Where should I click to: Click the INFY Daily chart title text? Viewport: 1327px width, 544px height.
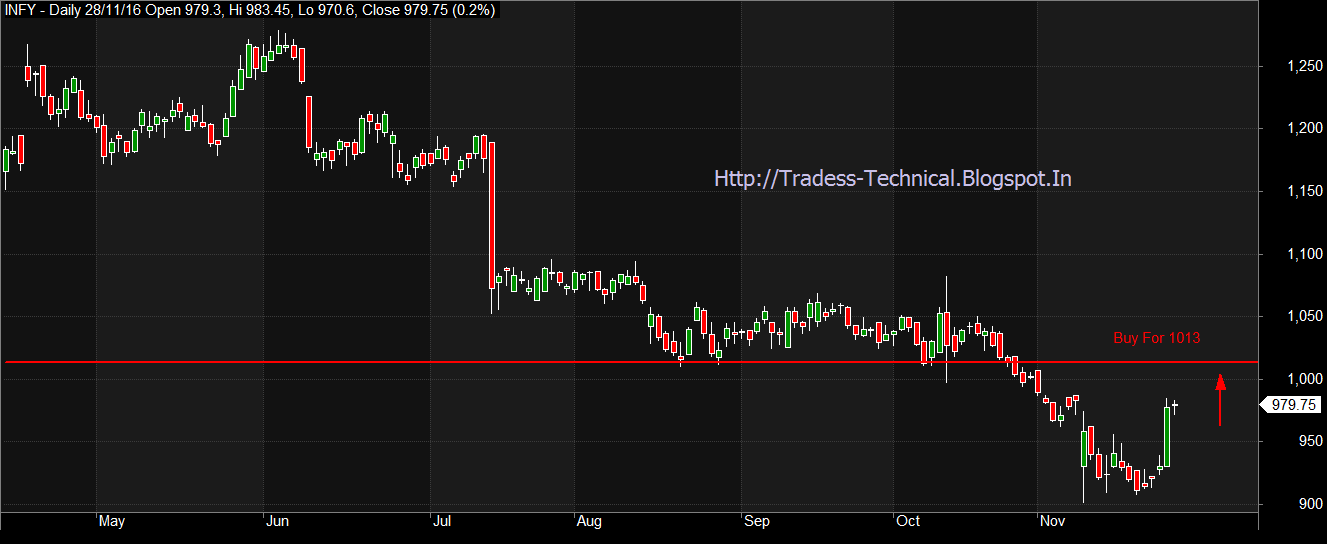tap(248, 10)
